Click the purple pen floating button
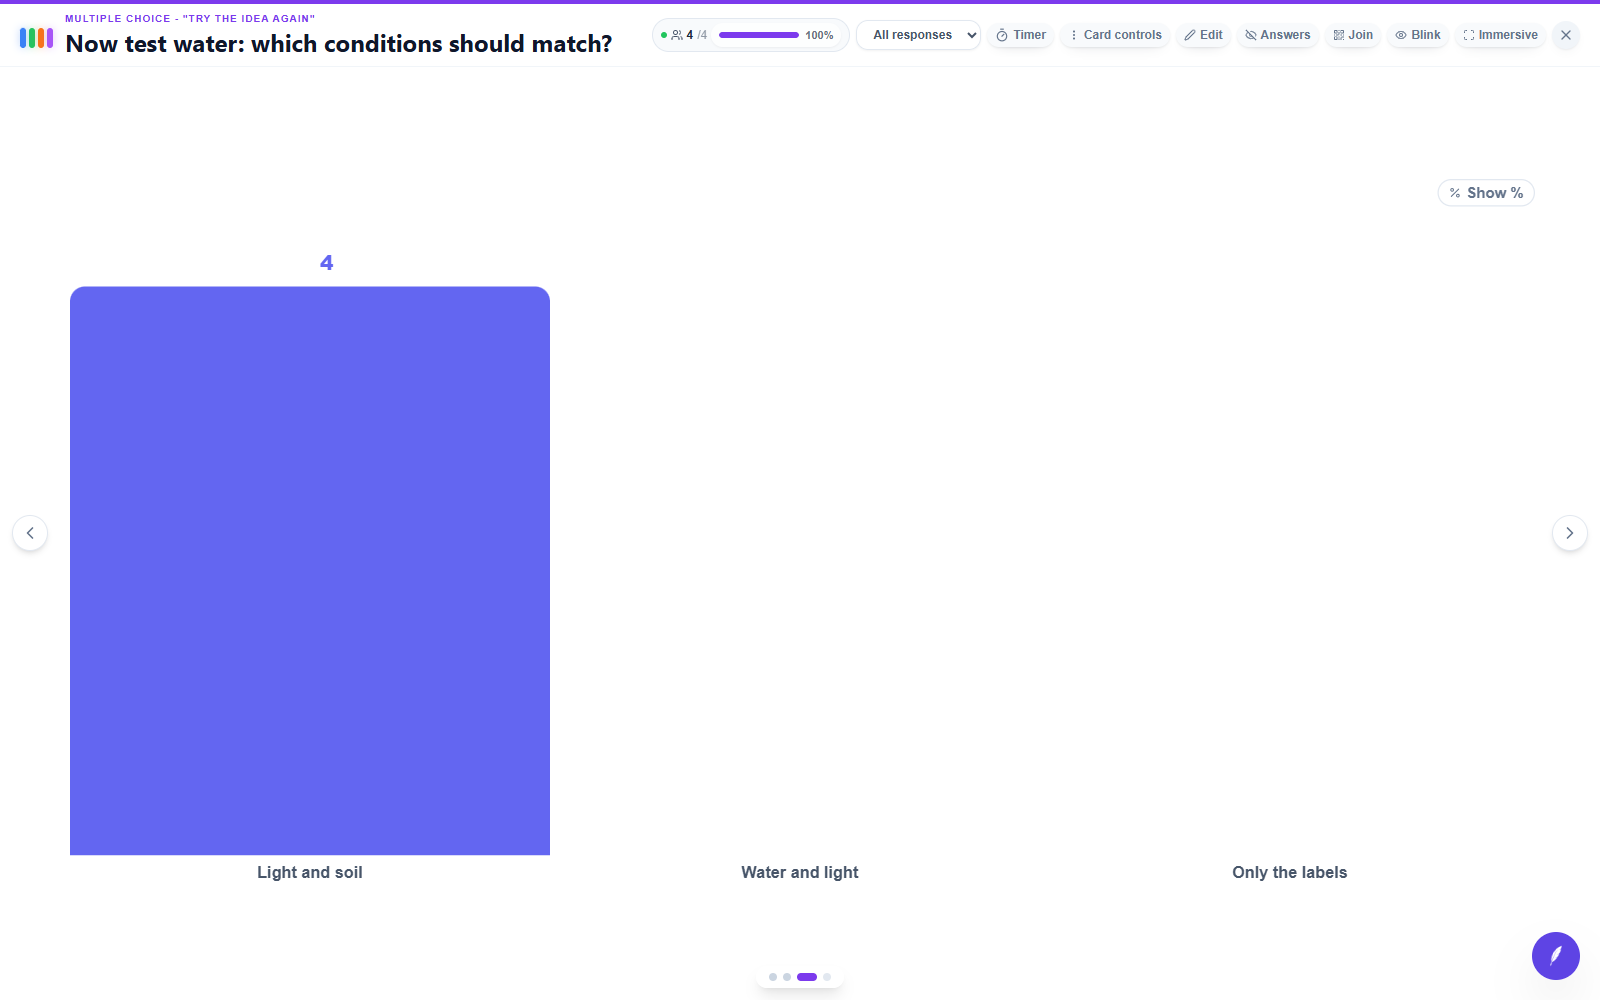The image size is (1600, 1000). coord(1556,956)
